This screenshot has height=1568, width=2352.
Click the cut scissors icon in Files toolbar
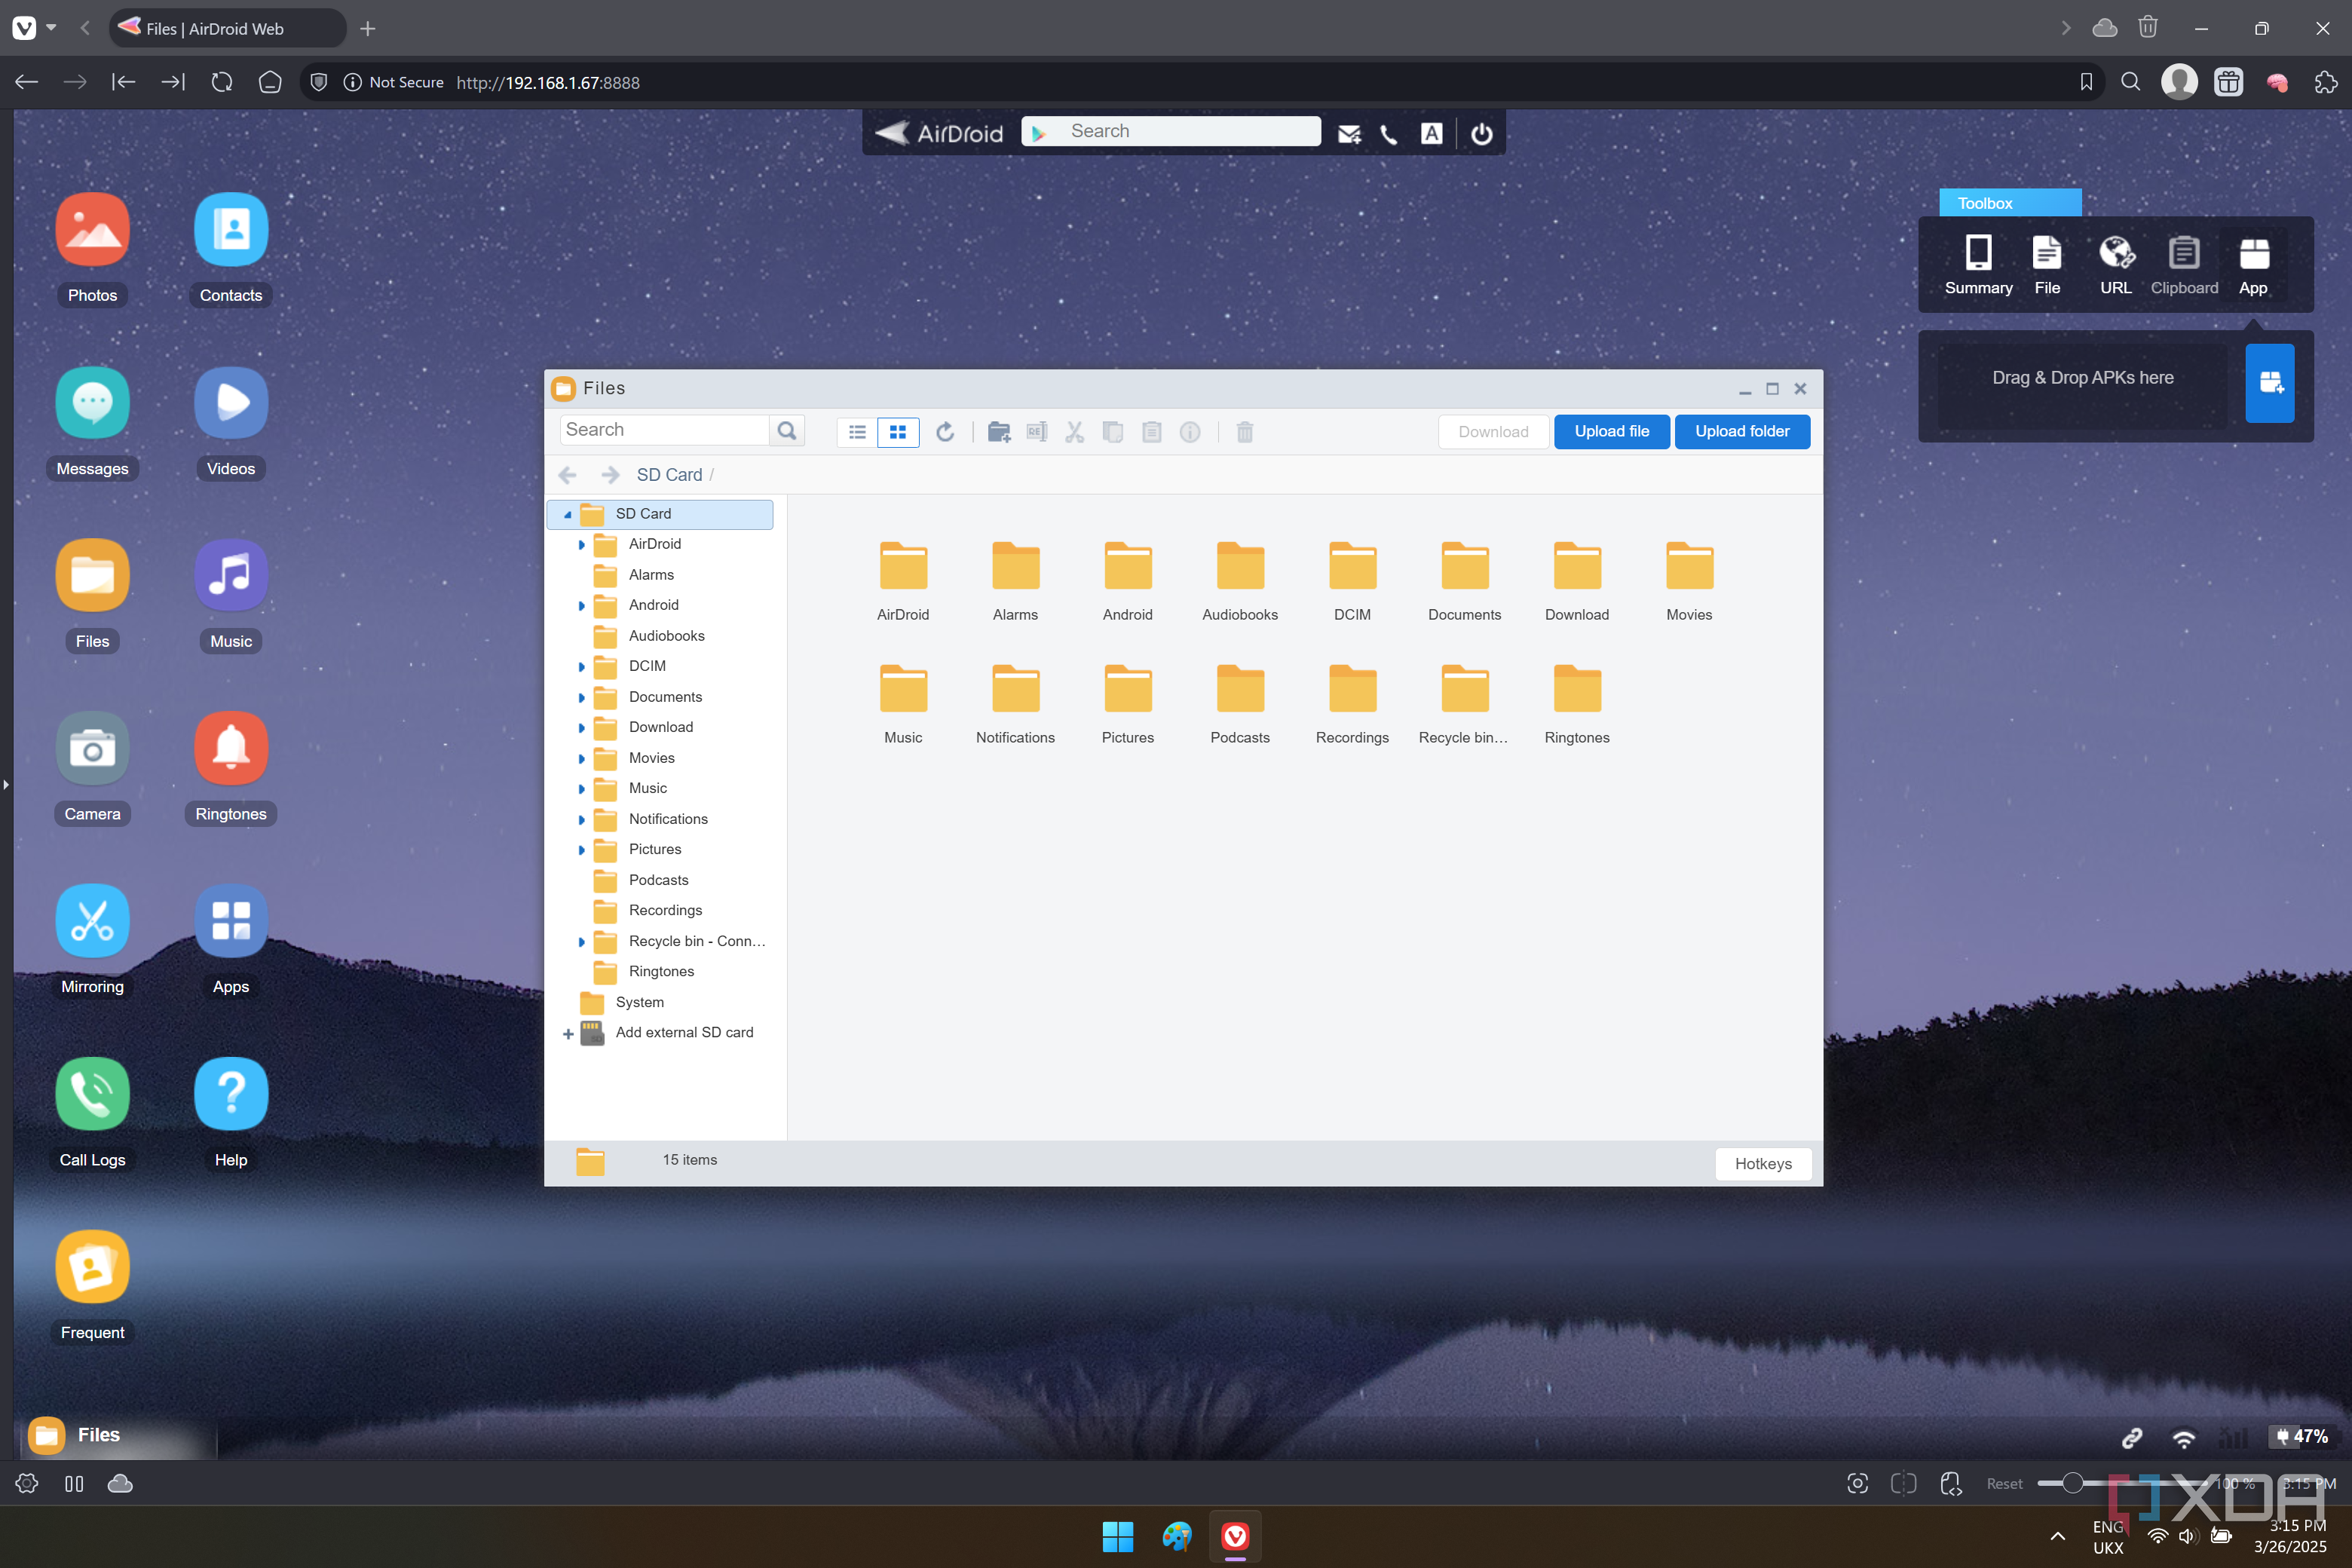point(1074,432)
